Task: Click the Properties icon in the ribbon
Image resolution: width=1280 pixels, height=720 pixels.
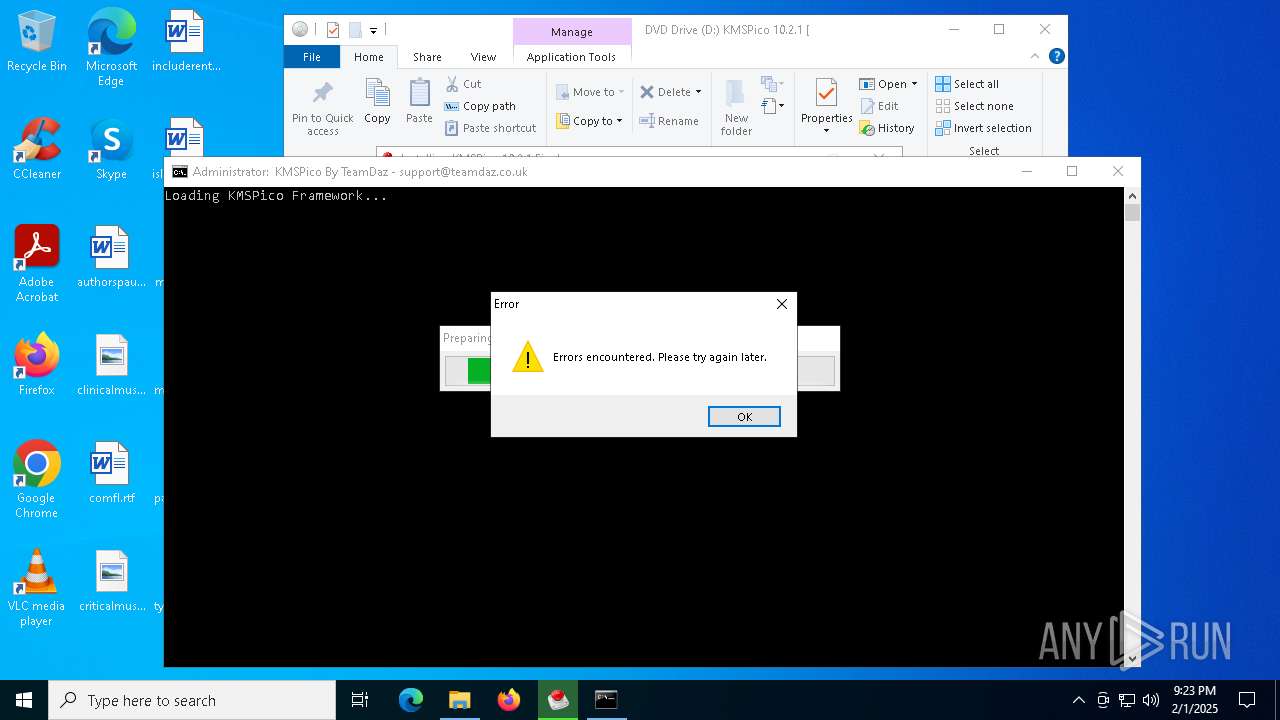Action: point(826,93)
